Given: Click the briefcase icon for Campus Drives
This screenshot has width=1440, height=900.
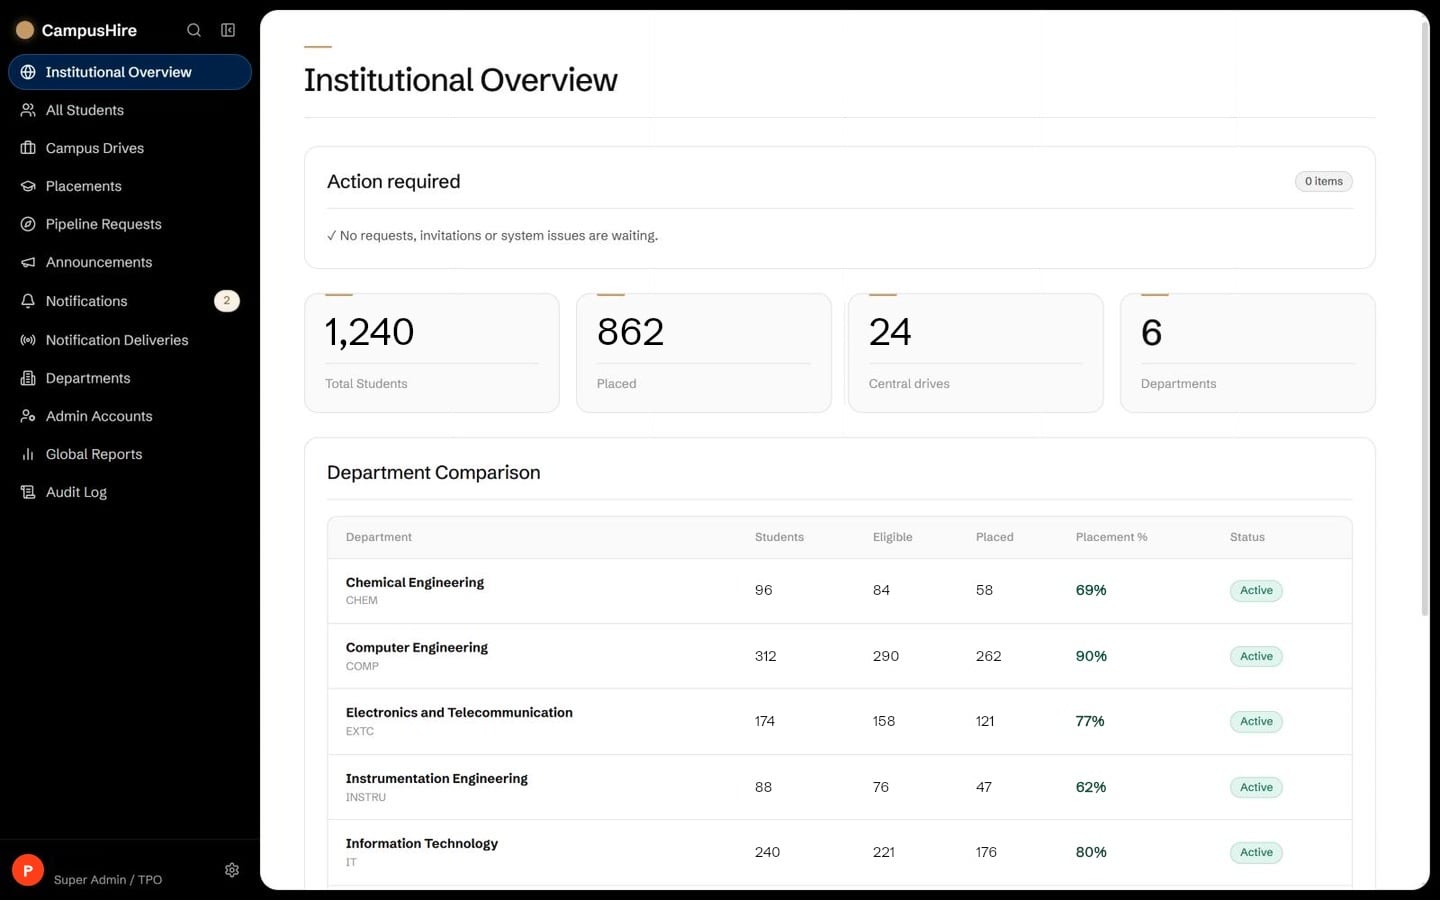Looking at the screenshot, I should click(x=28, y=148).
